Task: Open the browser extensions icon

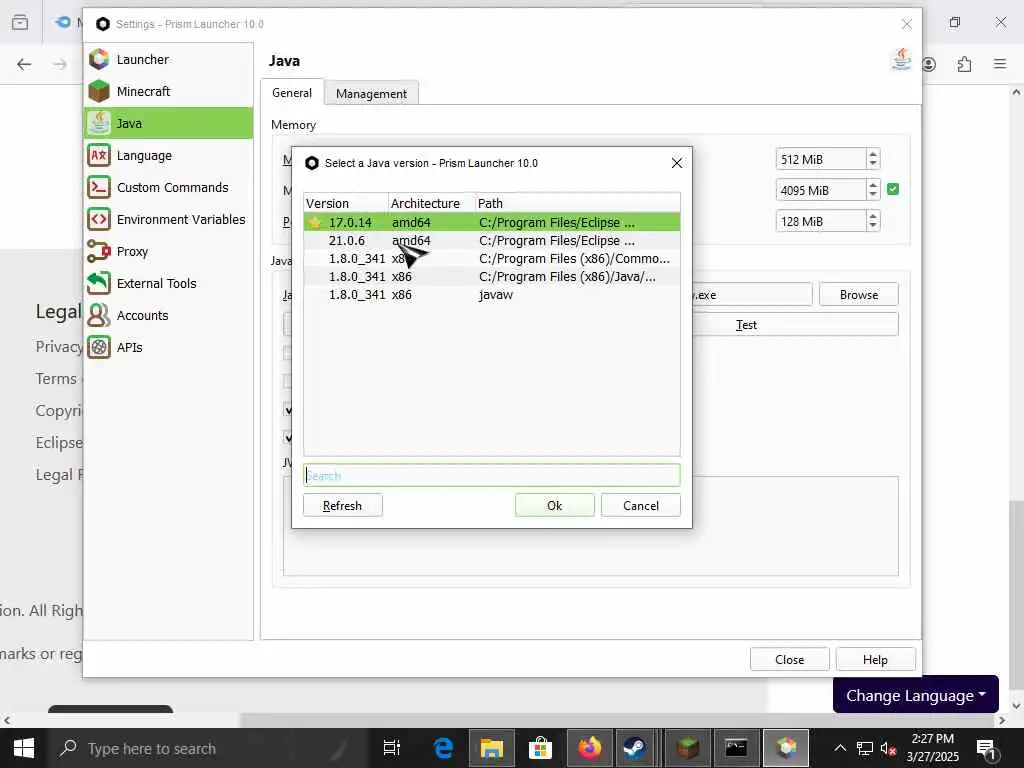Action: pos(965,64)
